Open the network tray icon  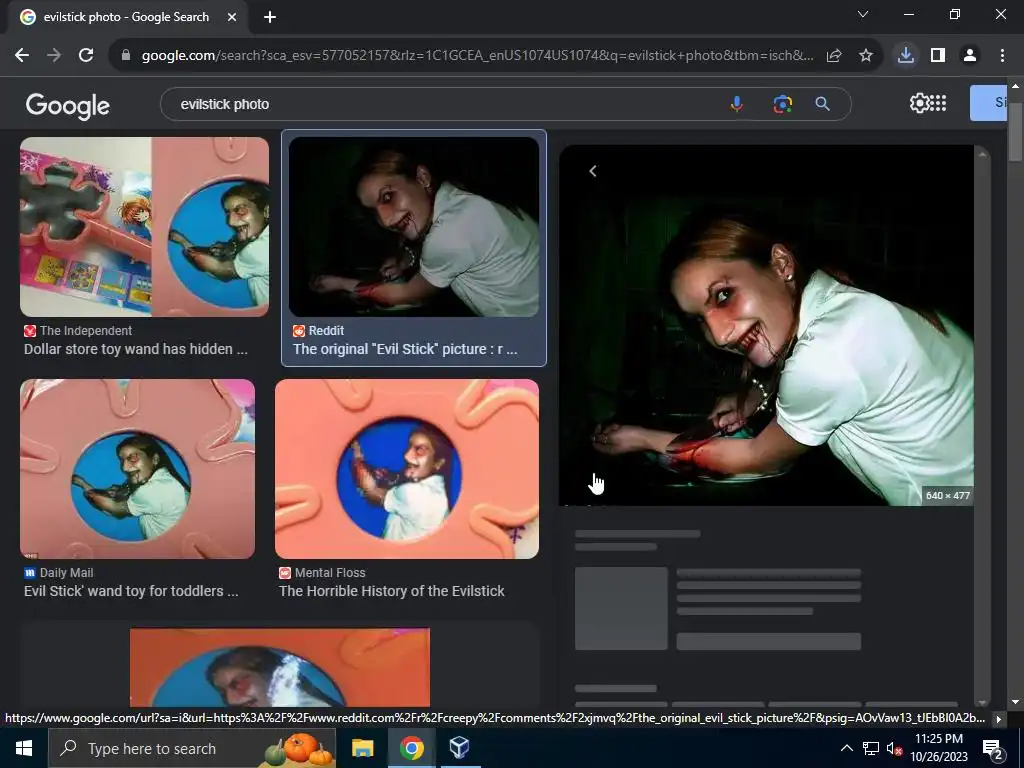(x=871, y=748)
